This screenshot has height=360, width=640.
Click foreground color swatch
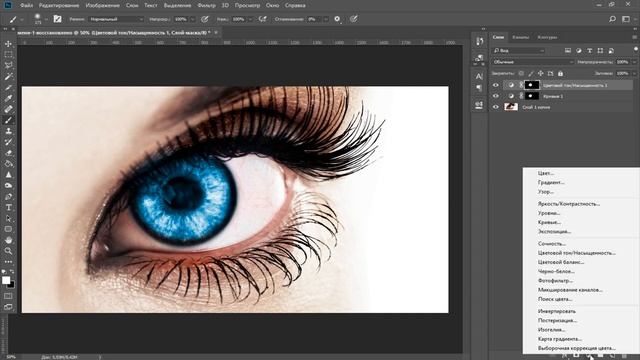[x=6, y=280]
